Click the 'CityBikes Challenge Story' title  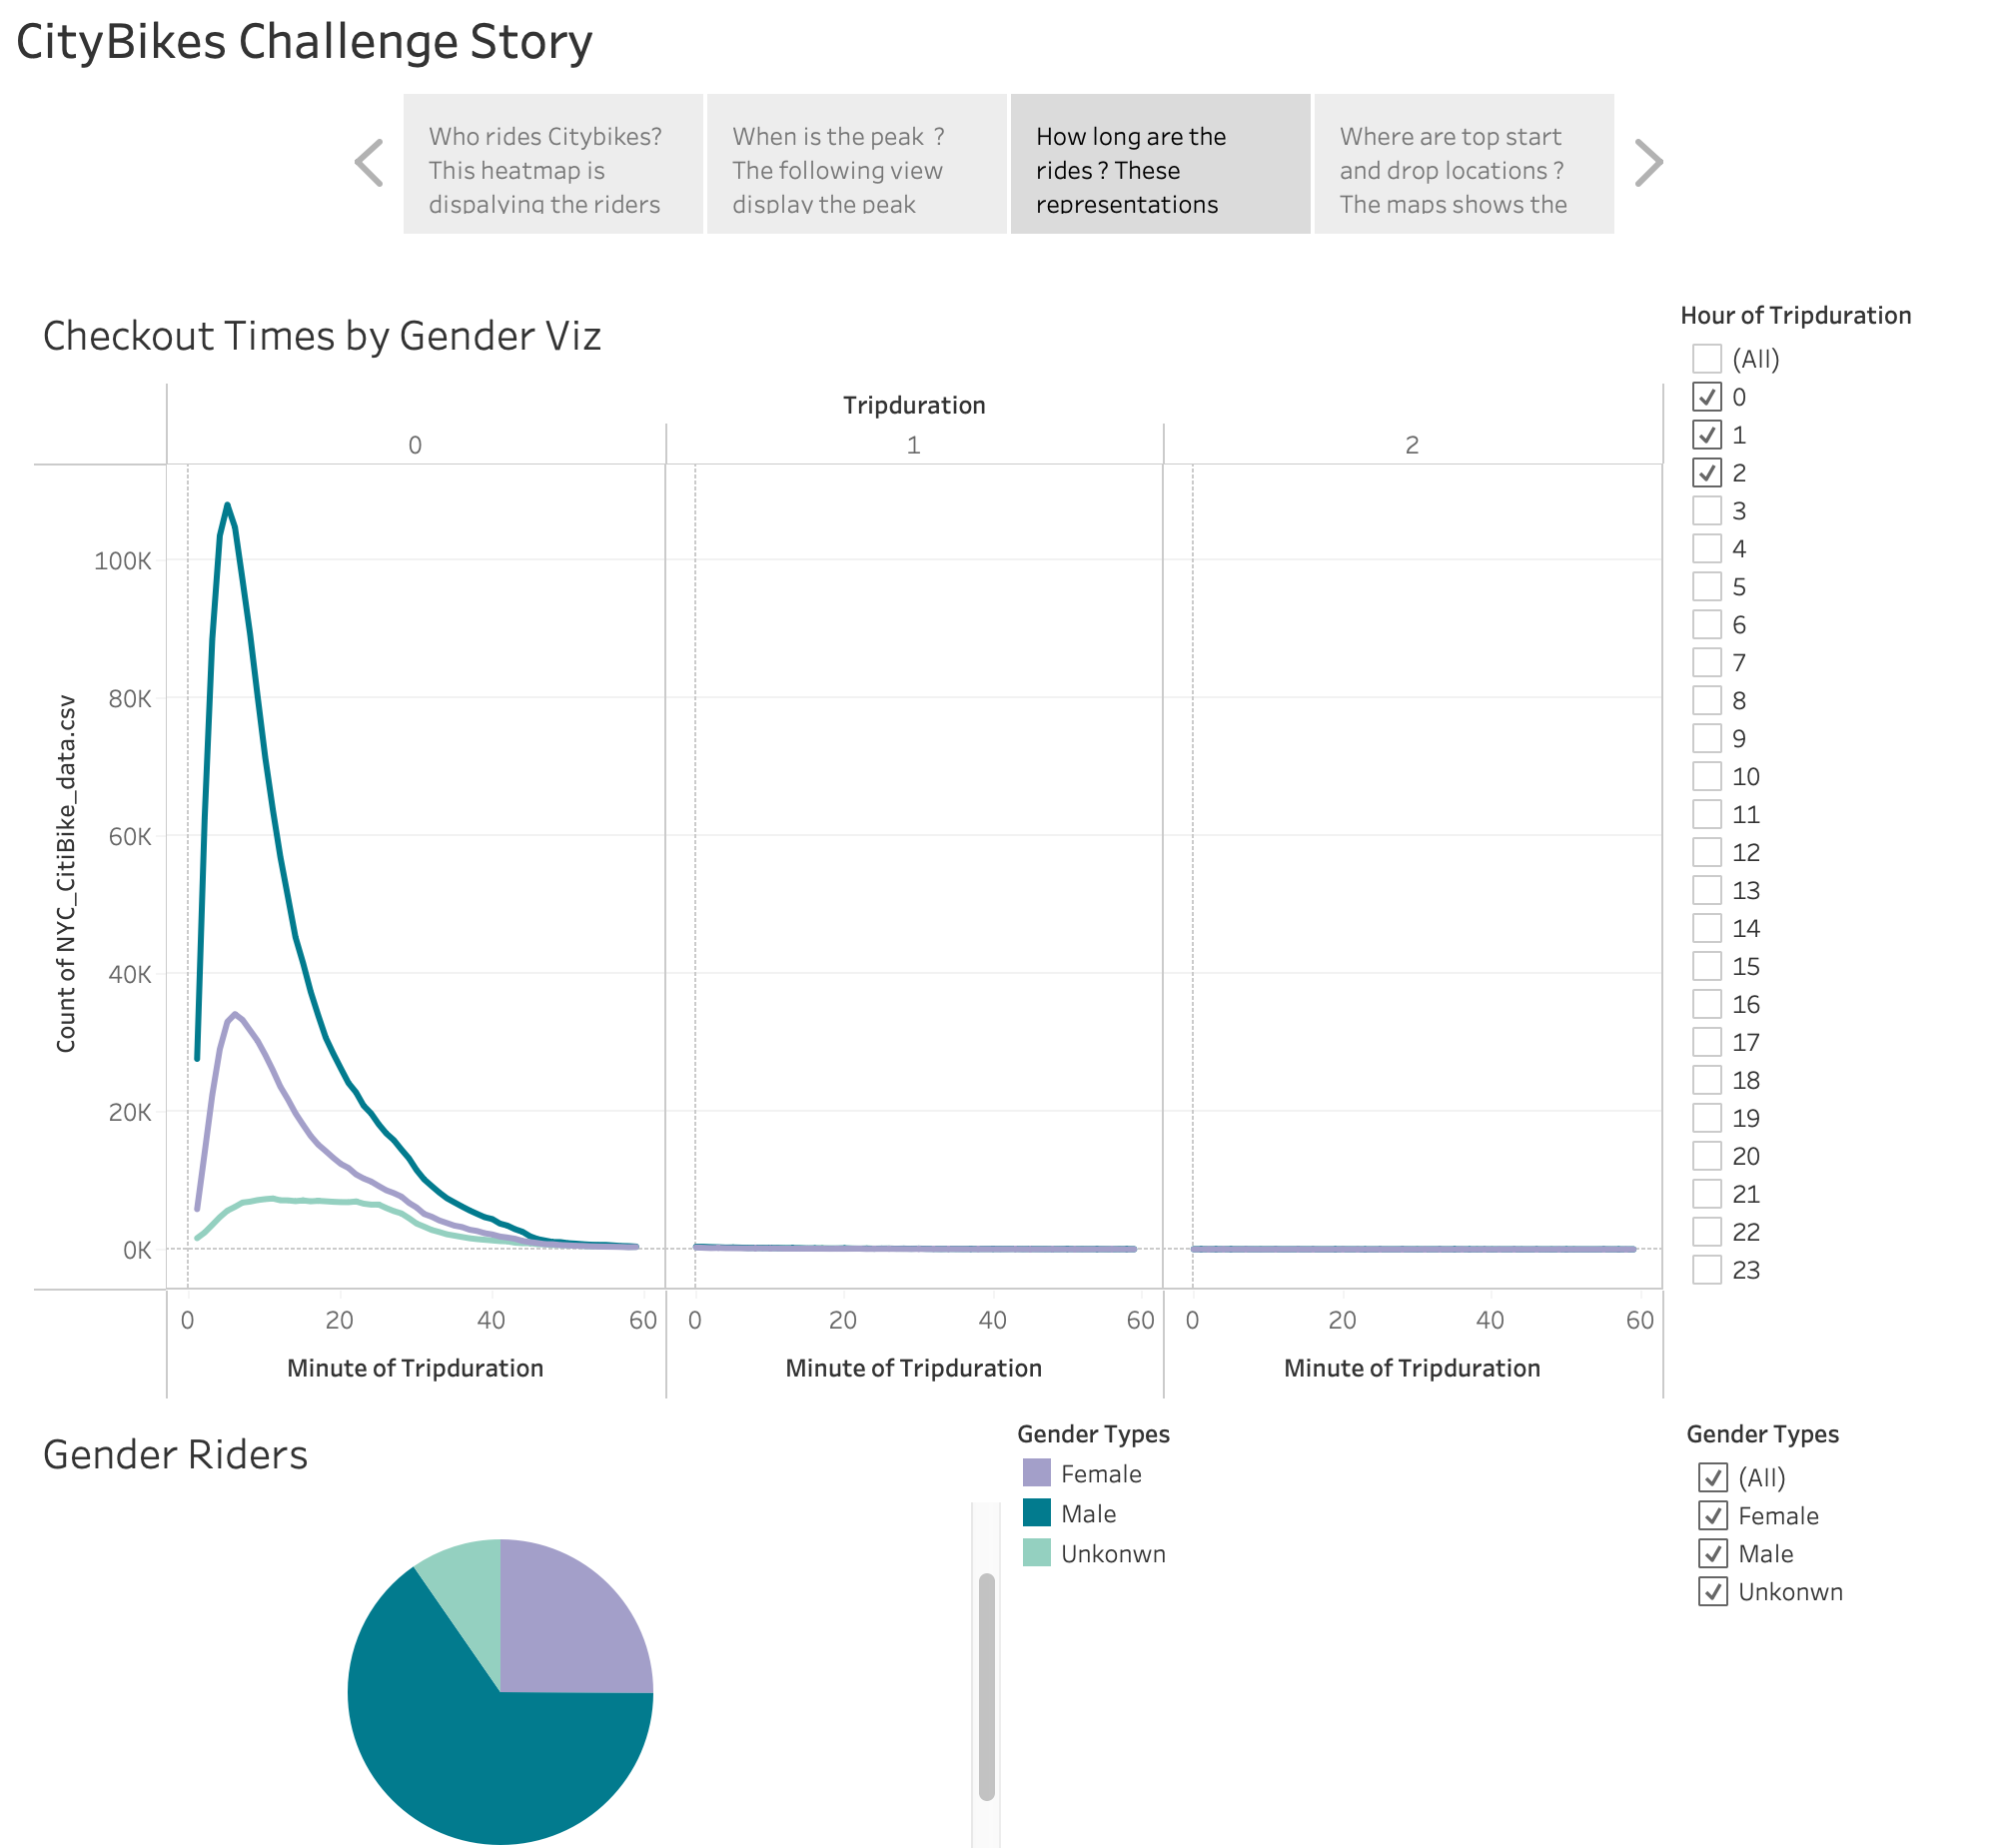[304, 43]
